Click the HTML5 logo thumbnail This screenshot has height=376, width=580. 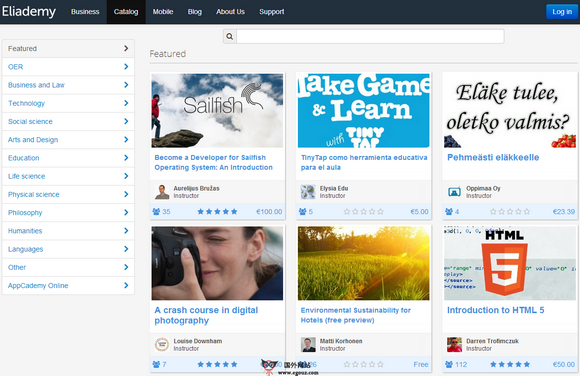pos(510,263)
